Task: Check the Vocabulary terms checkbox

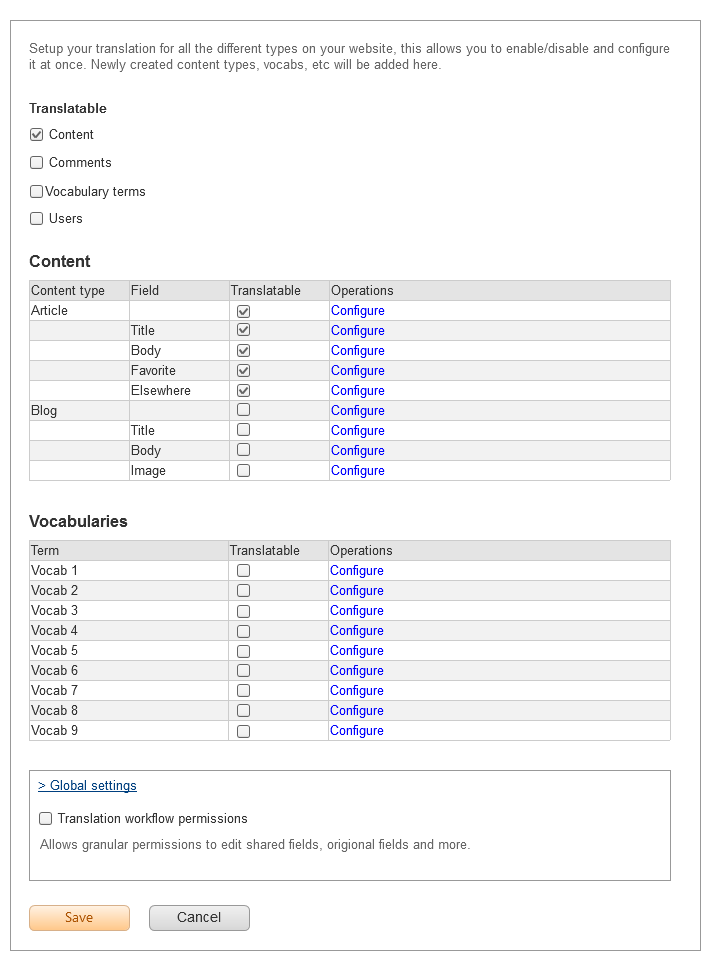Action: tap(37, 192)
